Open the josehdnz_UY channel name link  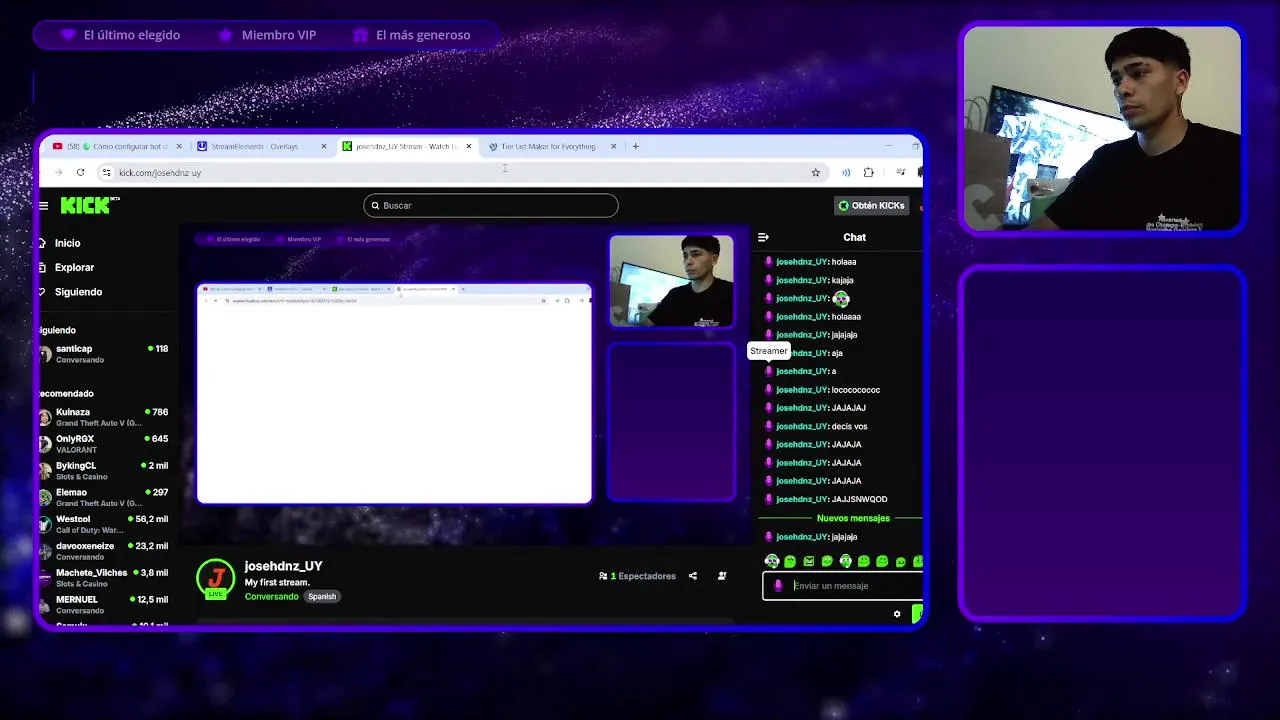pyautogui.click(x=284, y=566)
